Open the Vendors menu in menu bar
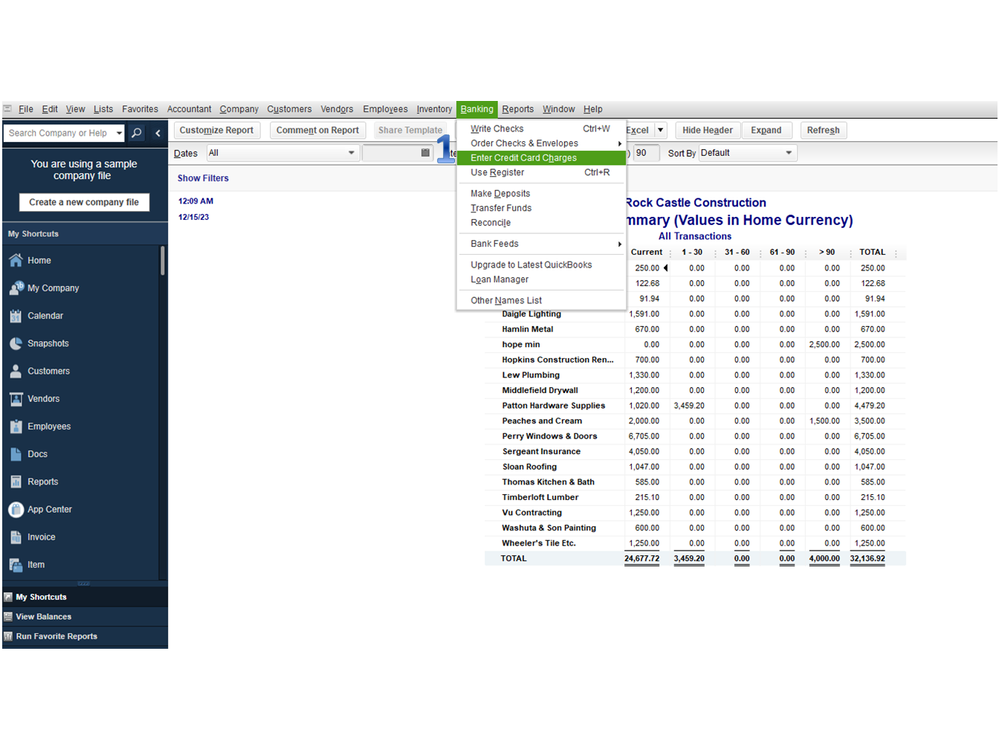The height and width of the screenshot is (749, 999). point(336,109)
